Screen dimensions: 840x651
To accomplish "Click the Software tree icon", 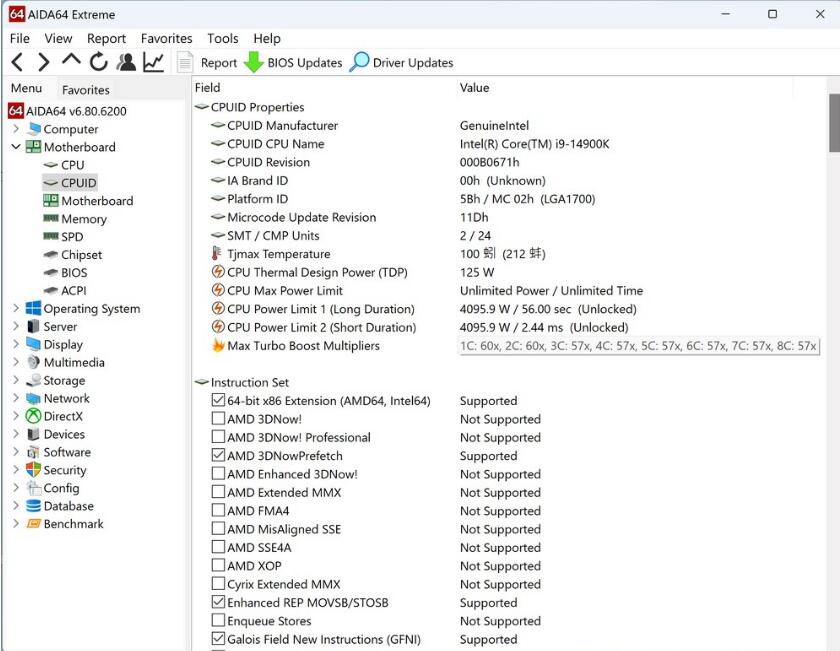I will [33, 452].
